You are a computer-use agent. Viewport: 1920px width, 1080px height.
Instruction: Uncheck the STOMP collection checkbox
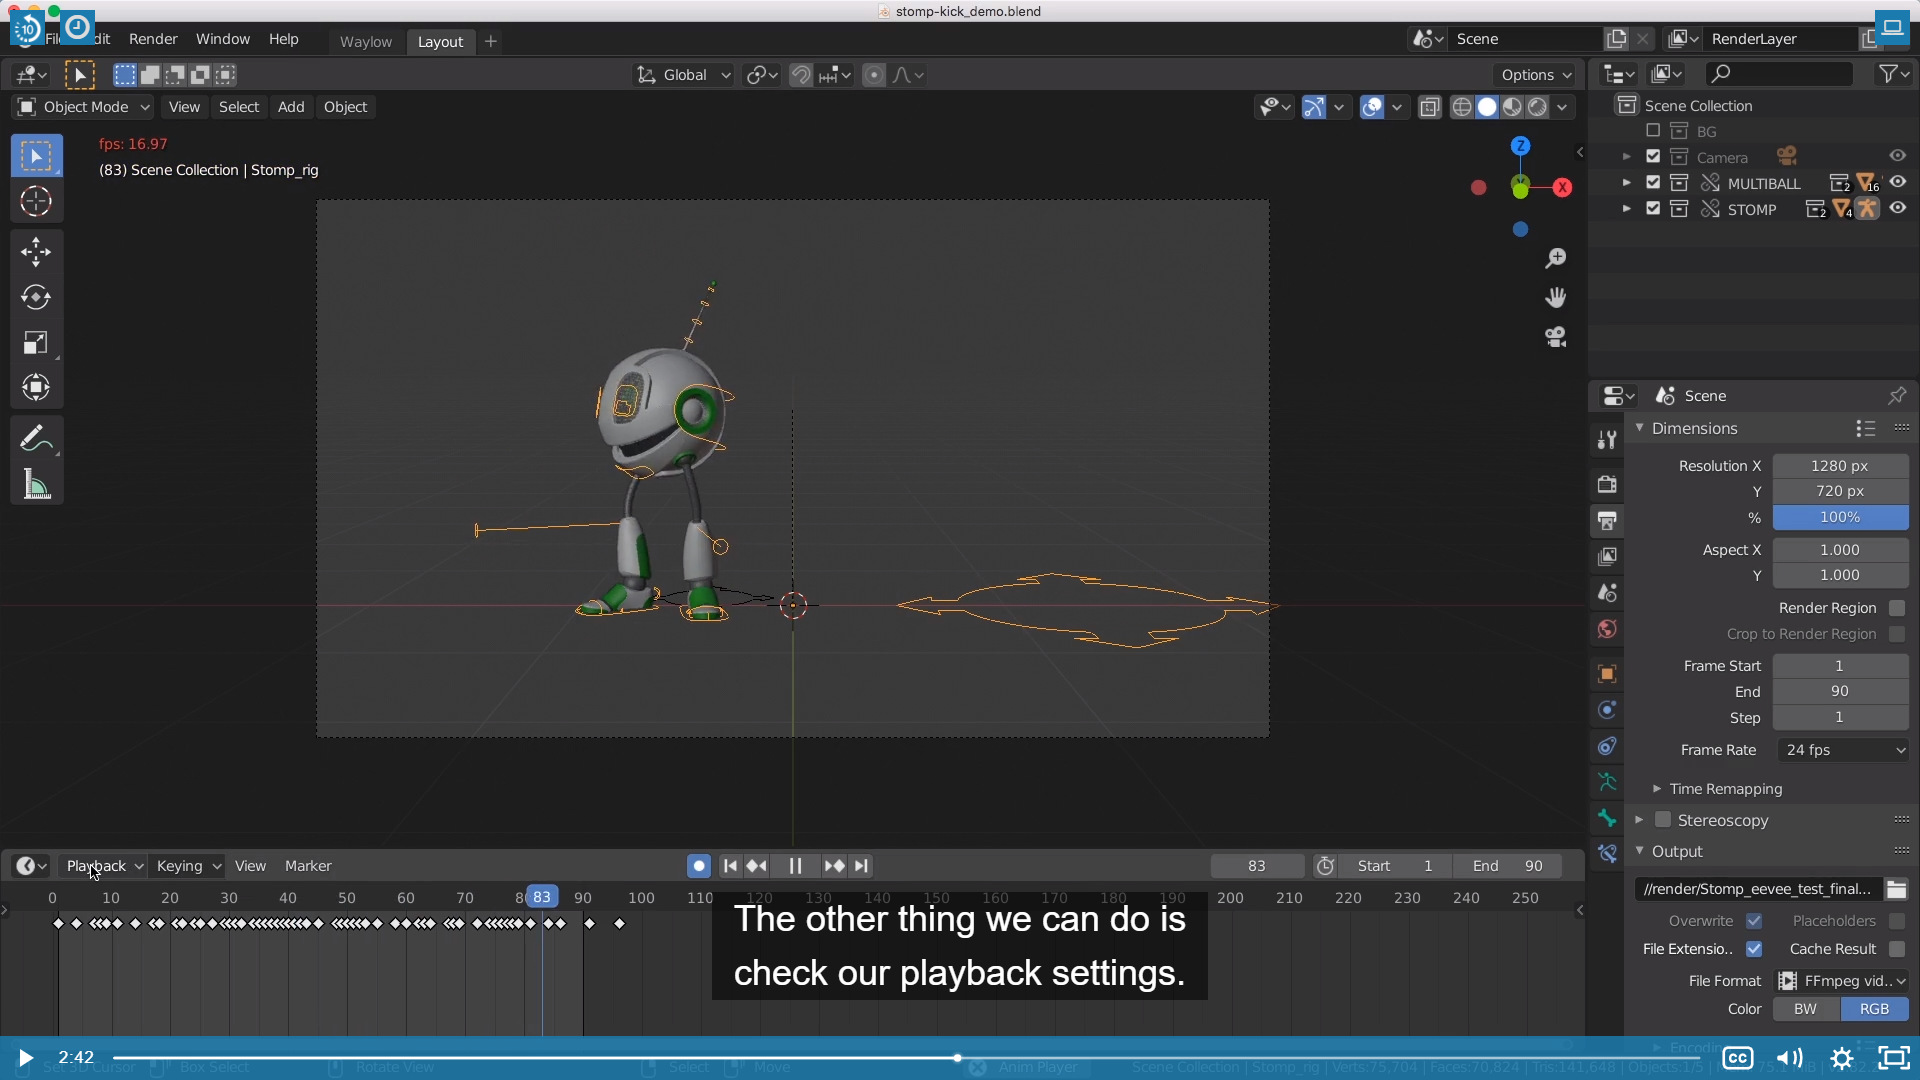click(x=1653, y=208)
